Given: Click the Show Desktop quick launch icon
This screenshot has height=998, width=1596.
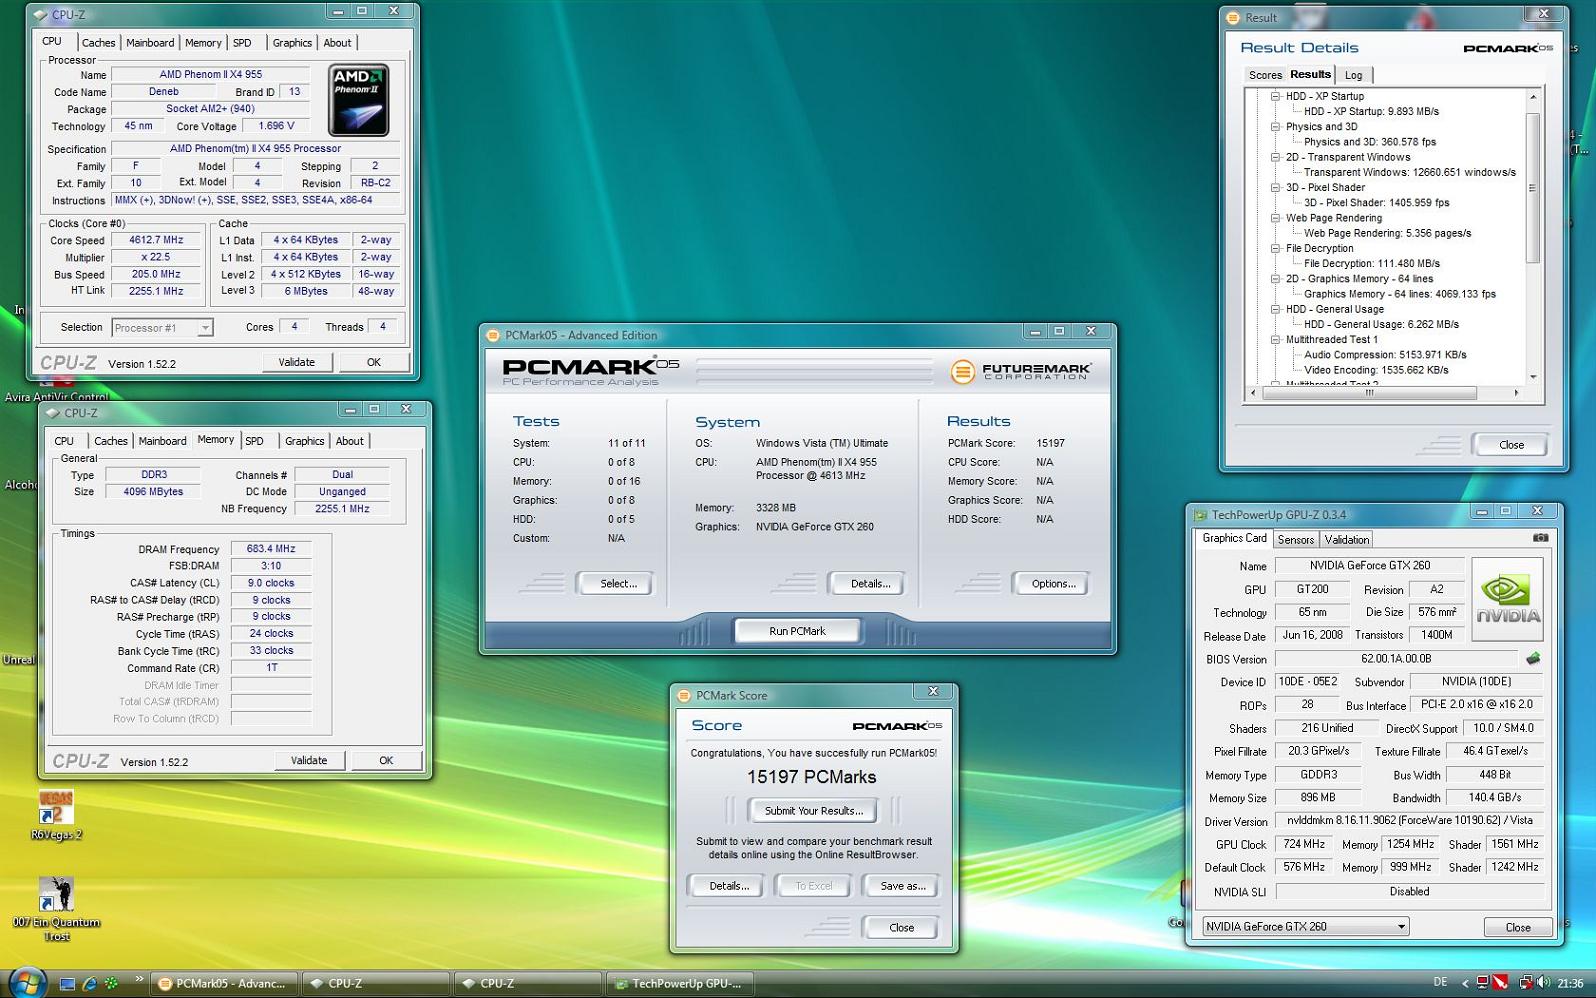Looking at the screenshot, I should coord(67,984).
